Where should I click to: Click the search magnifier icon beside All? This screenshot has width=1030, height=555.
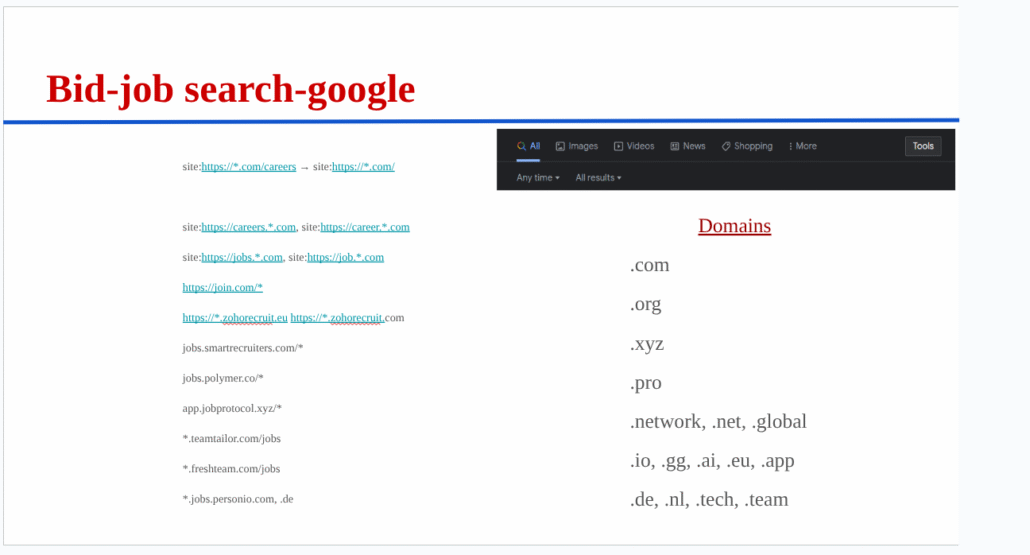click(x=521, y=146)
